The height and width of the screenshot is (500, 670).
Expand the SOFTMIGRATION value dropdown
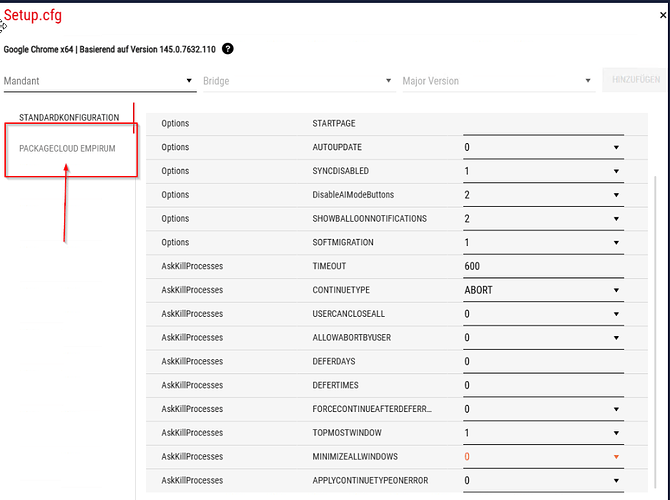point(542,243)
